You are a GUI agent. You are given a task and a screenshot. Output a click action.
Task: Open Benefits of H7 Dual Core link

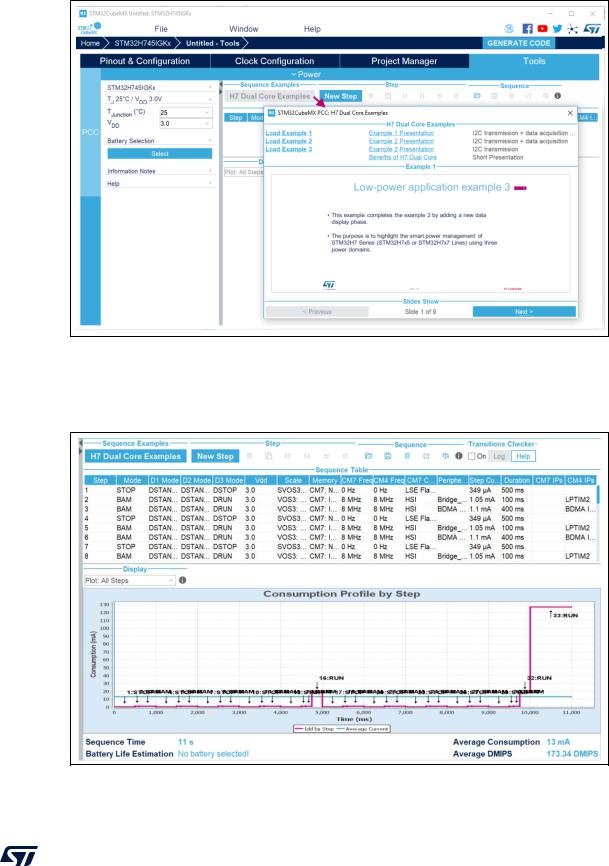pyautogui.click(x=403, y=157)
